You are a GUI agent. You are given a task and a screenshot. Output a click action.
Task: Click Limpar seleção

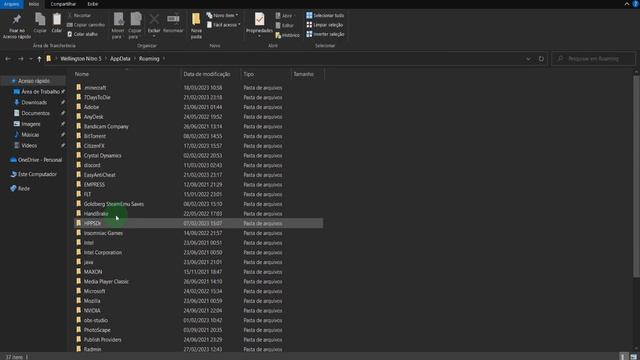coord(324,25)
